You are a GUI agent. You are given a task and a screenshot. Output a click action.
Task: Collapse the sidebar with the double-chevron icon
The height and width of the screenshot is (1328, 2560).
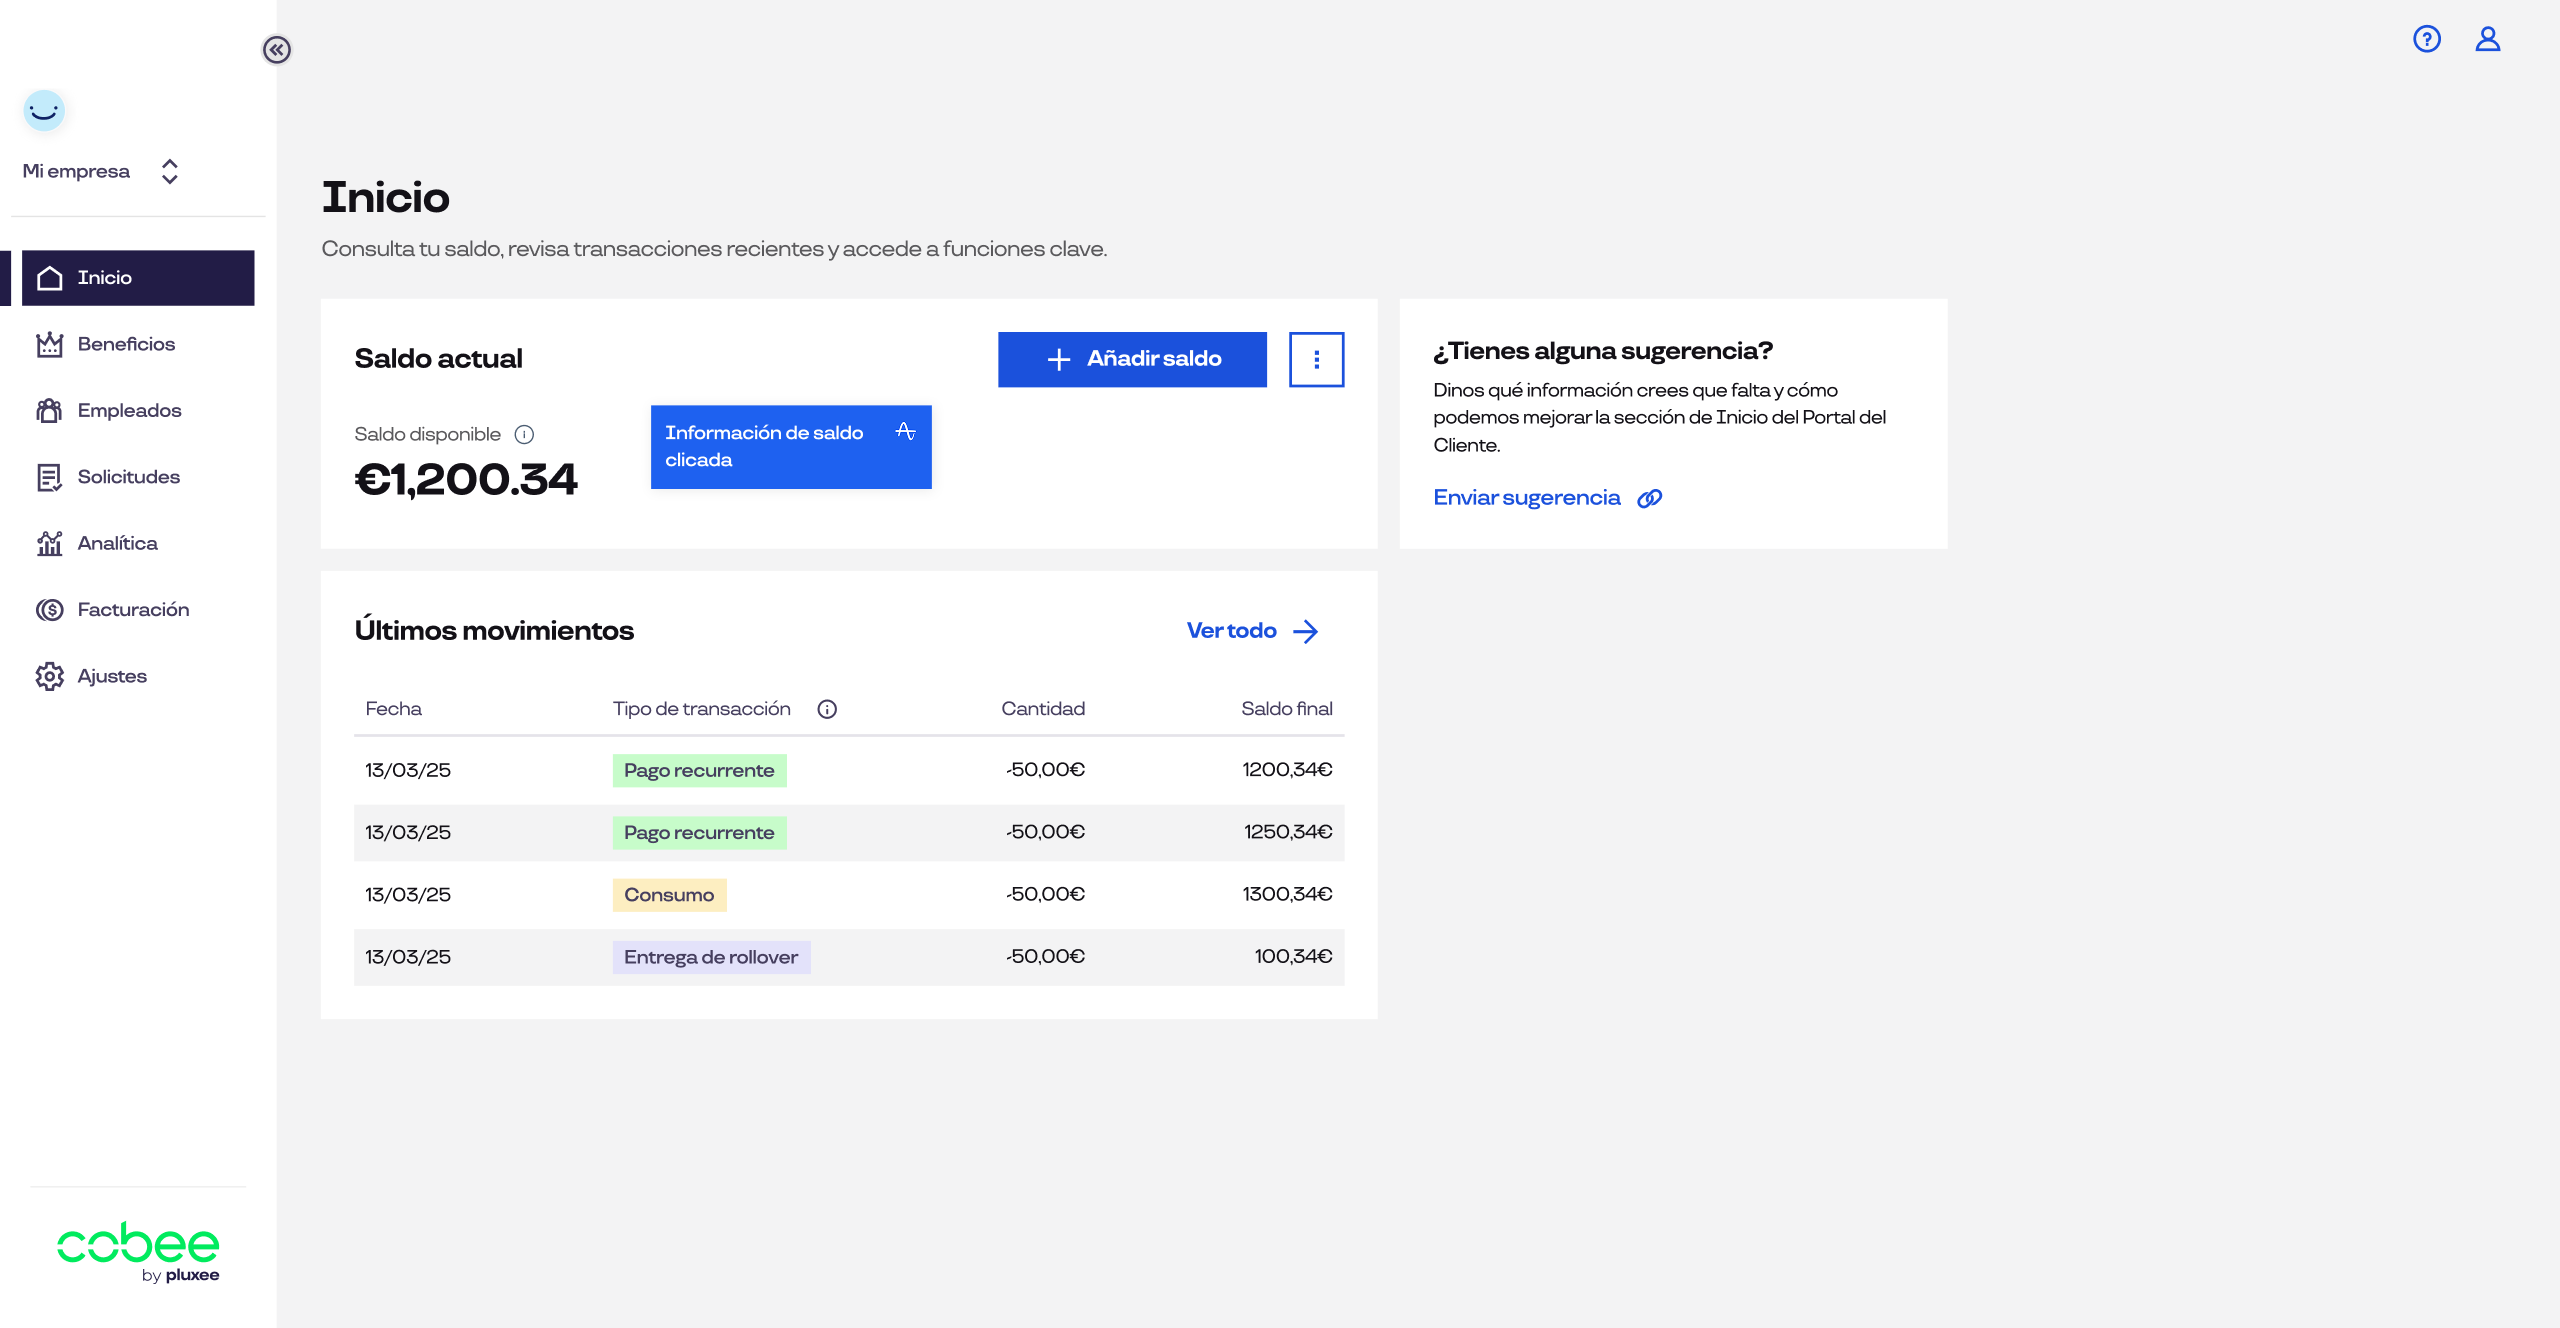[x=277, y=50]
